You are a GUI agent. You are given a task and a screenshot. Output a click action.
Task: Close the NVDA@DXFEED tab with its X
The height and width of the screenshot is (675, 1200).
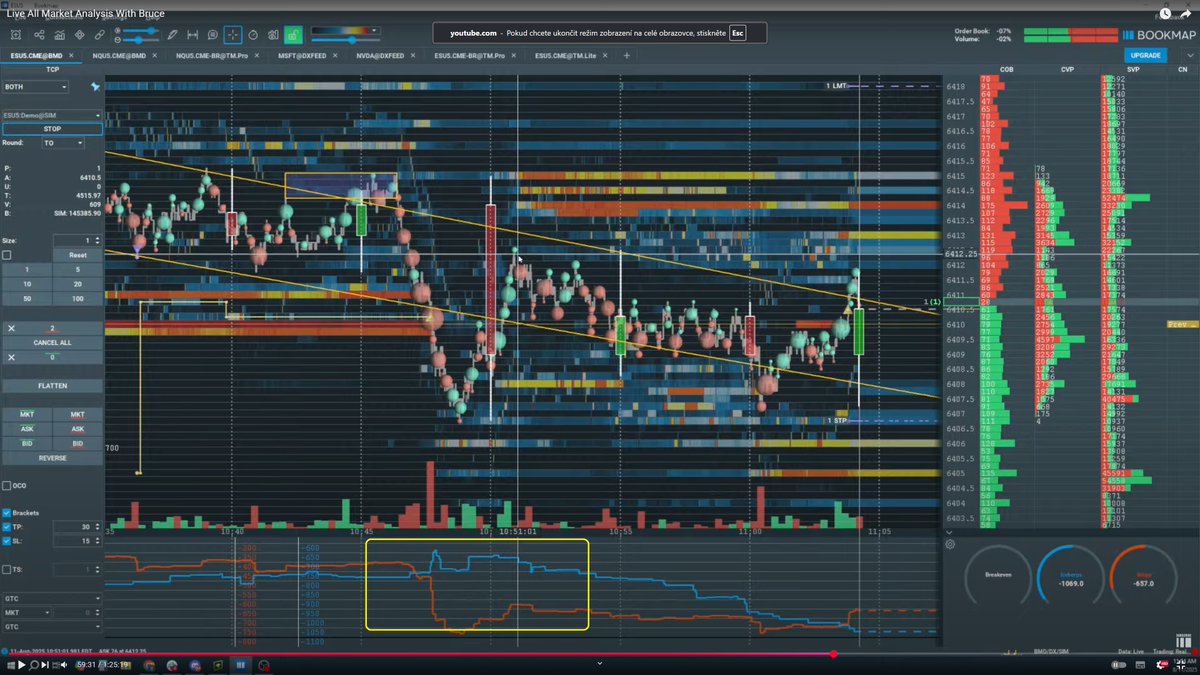point(413,55)
